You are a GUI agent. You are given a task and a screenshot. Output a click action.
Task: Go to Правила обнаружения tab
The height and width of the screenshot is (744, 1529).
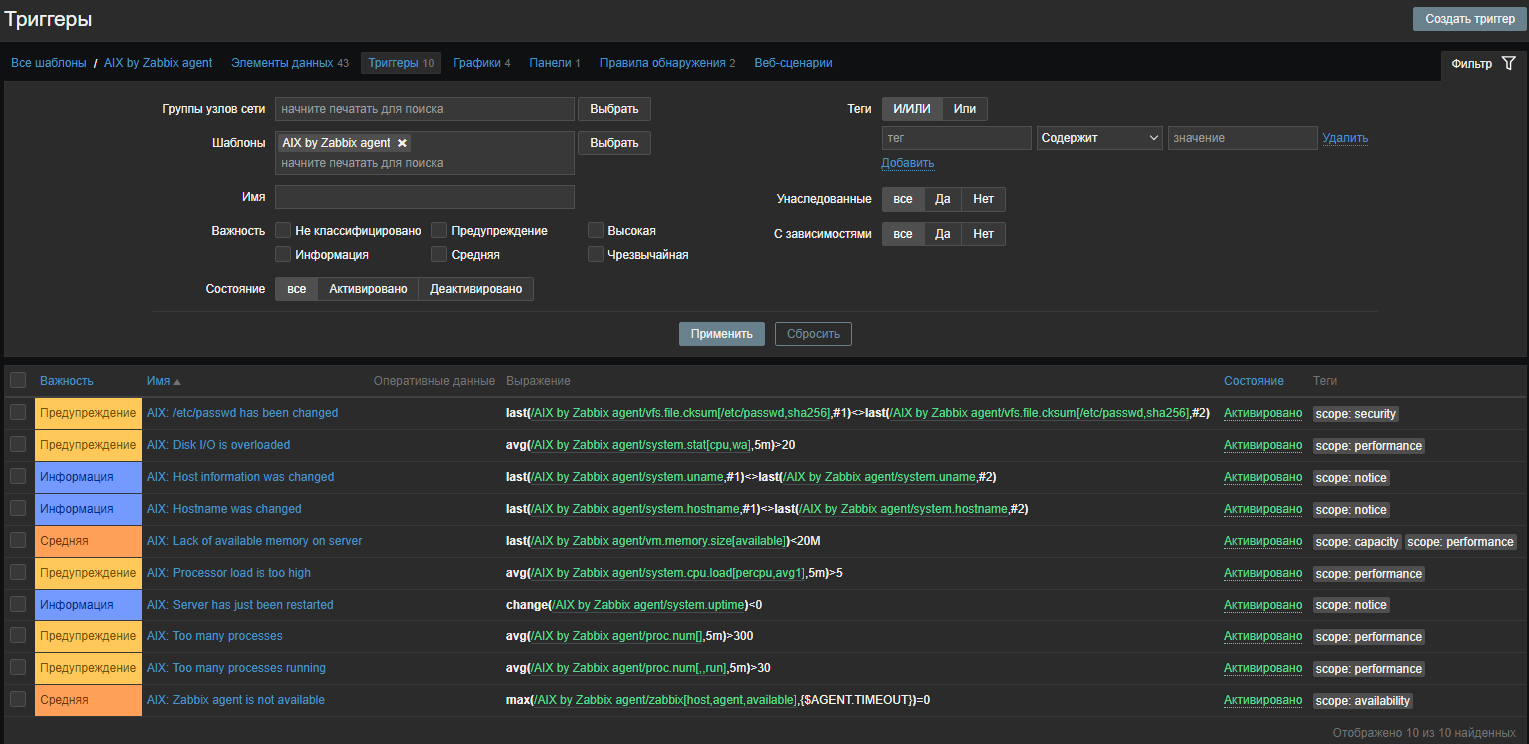tap(662, 63)
